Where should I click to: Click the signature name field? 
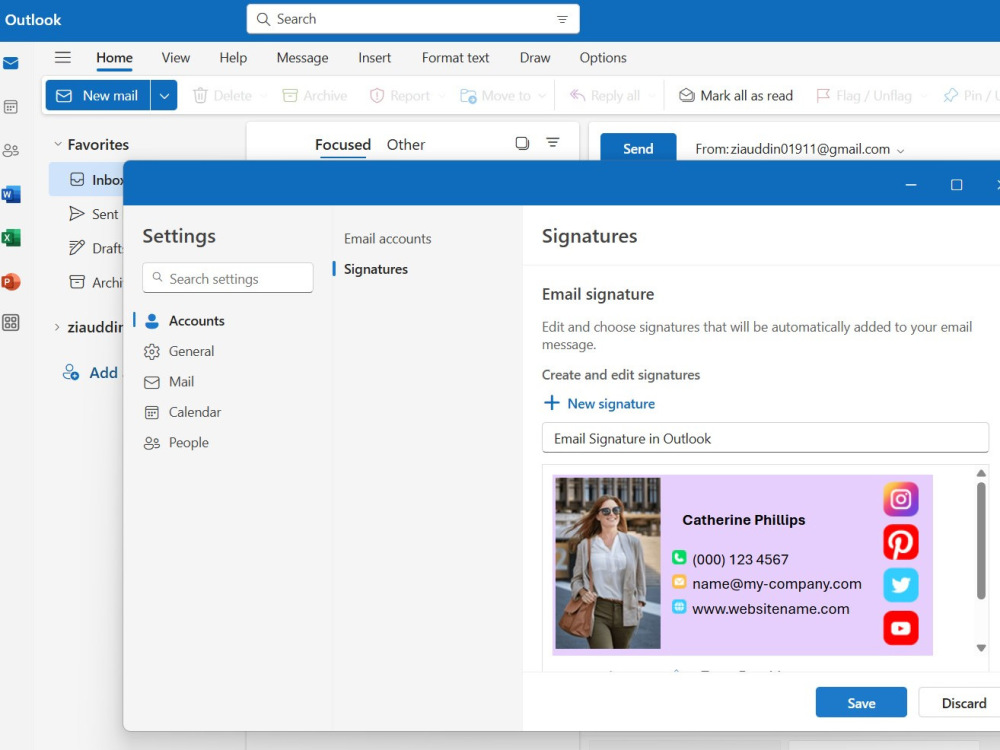765,438
